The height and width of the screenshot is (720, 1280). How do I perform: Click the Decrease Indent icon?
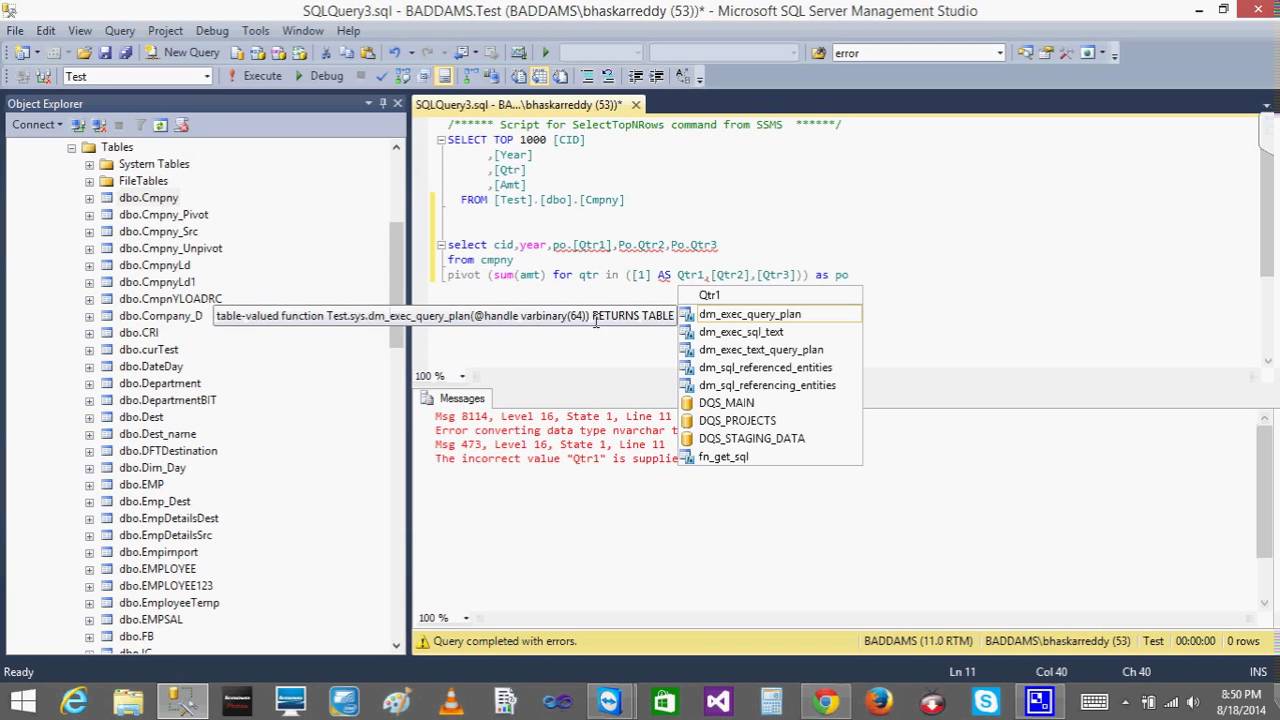(x=636, y=76)
